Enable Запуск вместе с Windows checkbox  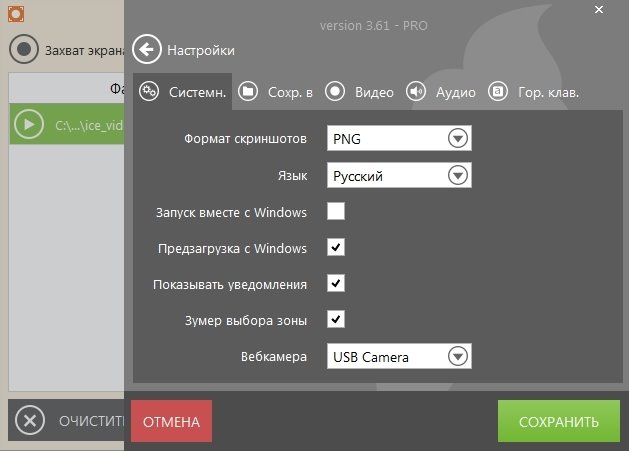click(x=336, y=211)
